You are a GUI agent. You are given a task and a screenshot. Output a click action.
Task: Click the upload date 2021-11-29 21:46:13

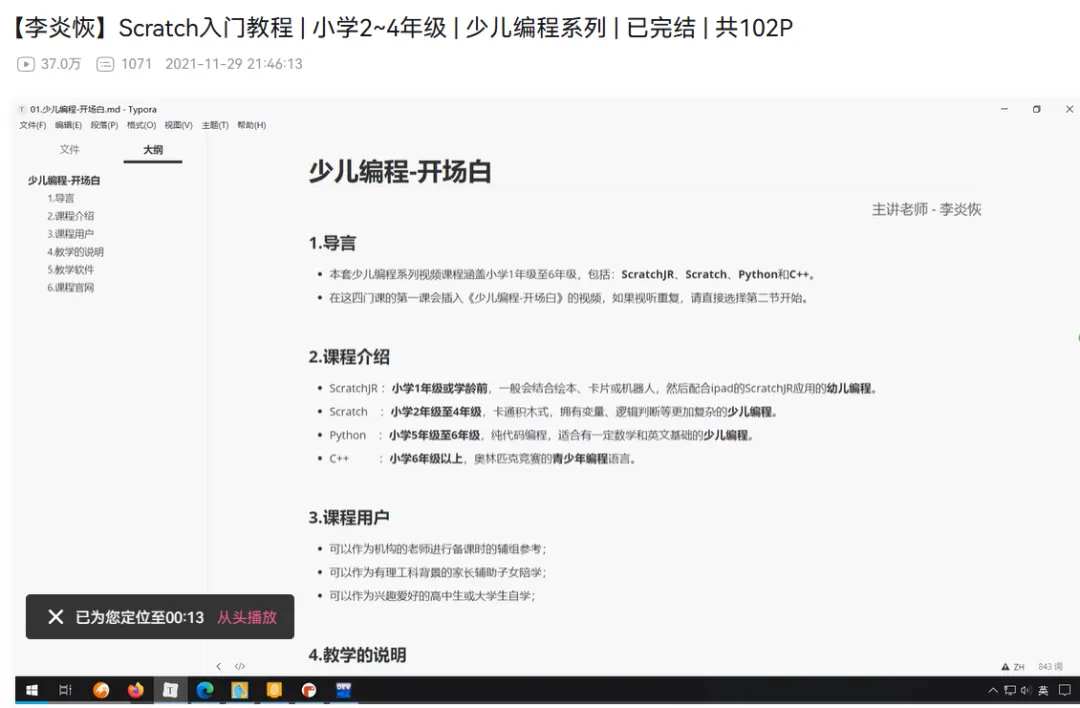pos(233,64)
